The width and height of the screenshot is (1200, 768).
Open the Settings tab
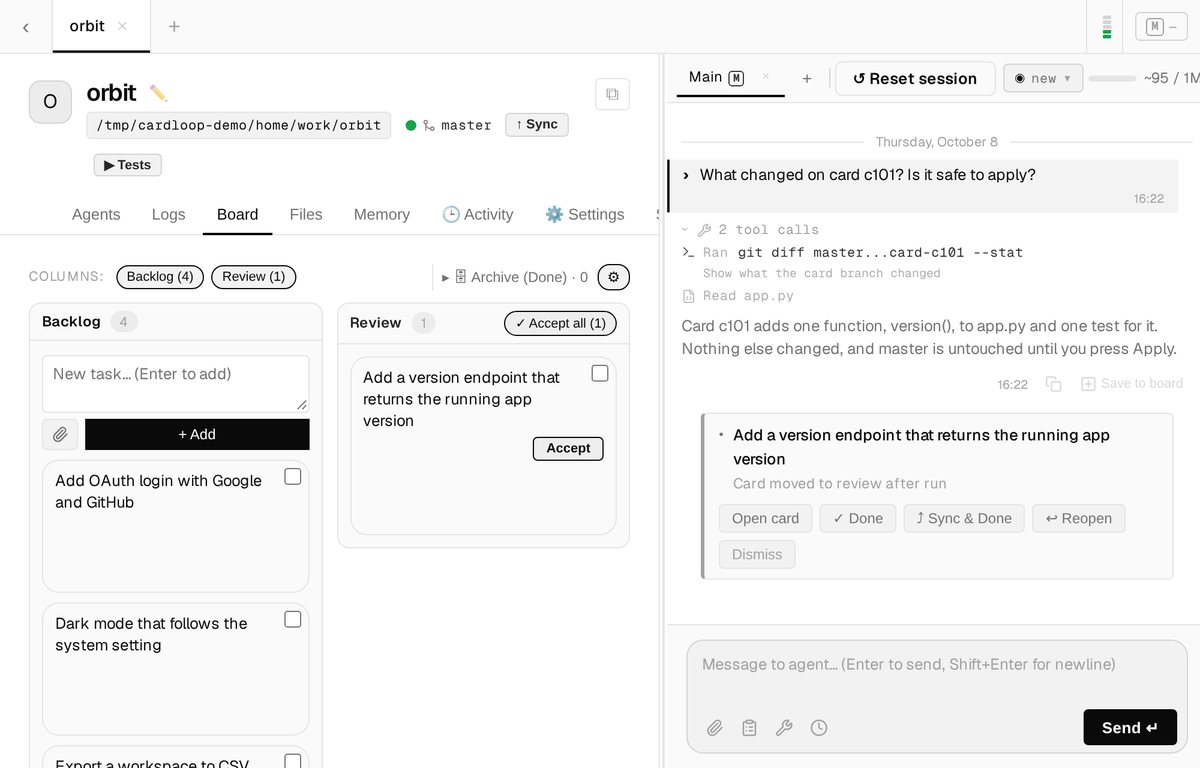pyautogui.click(x=584, y=214)
